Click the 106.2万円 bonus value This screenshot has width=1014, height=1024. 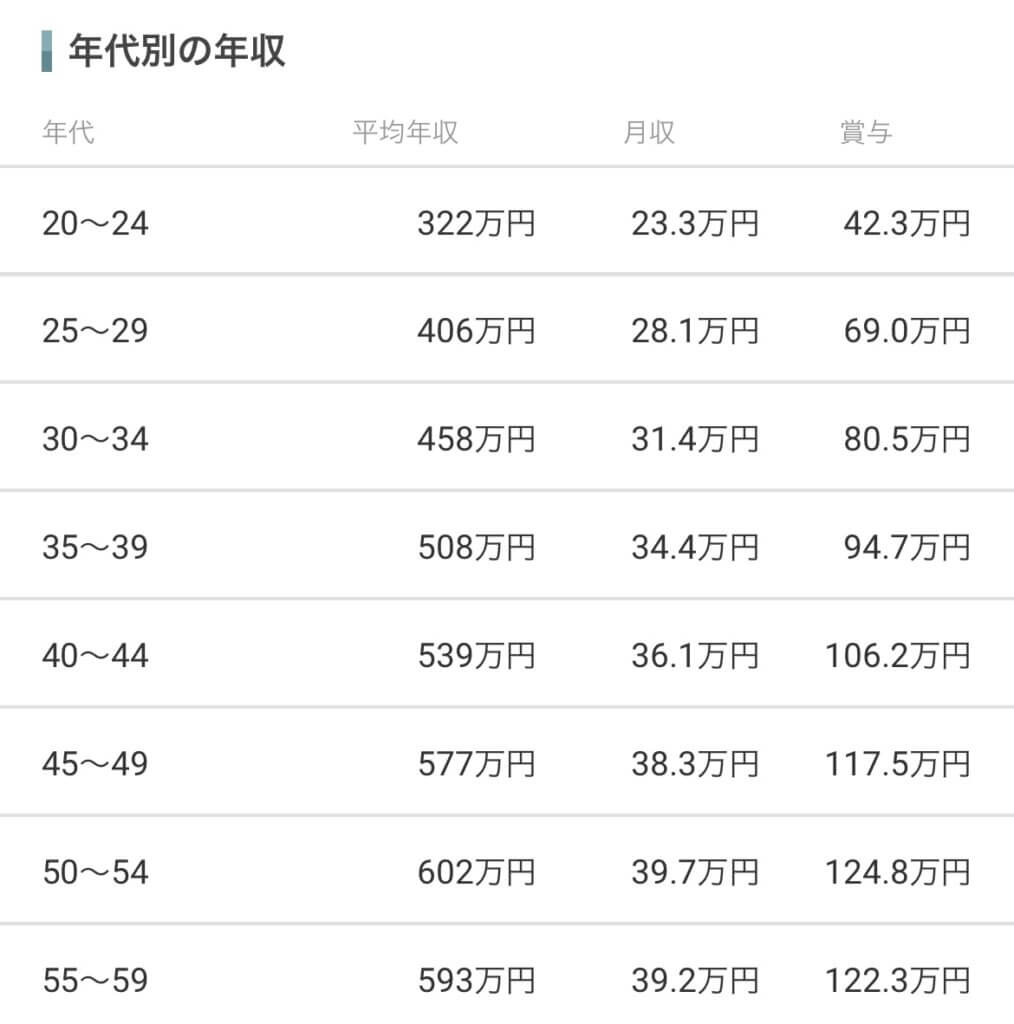tap(897, 656)
